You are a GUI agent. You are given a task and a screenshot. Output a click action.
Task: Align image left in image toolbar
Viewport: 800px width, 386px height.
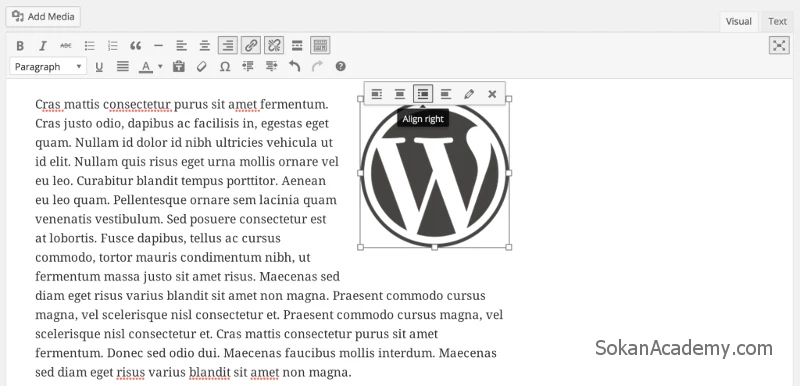pyautogui.click(x=377, y=94)
